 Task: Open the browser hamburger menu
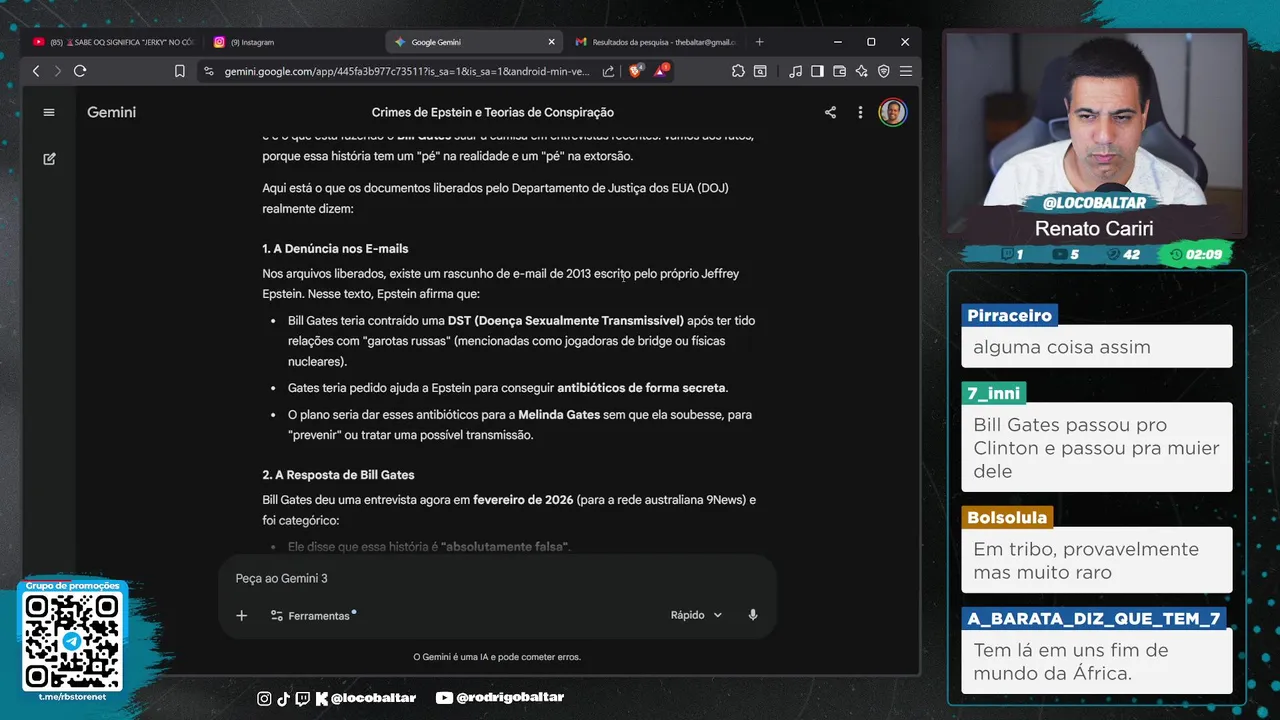905,71
